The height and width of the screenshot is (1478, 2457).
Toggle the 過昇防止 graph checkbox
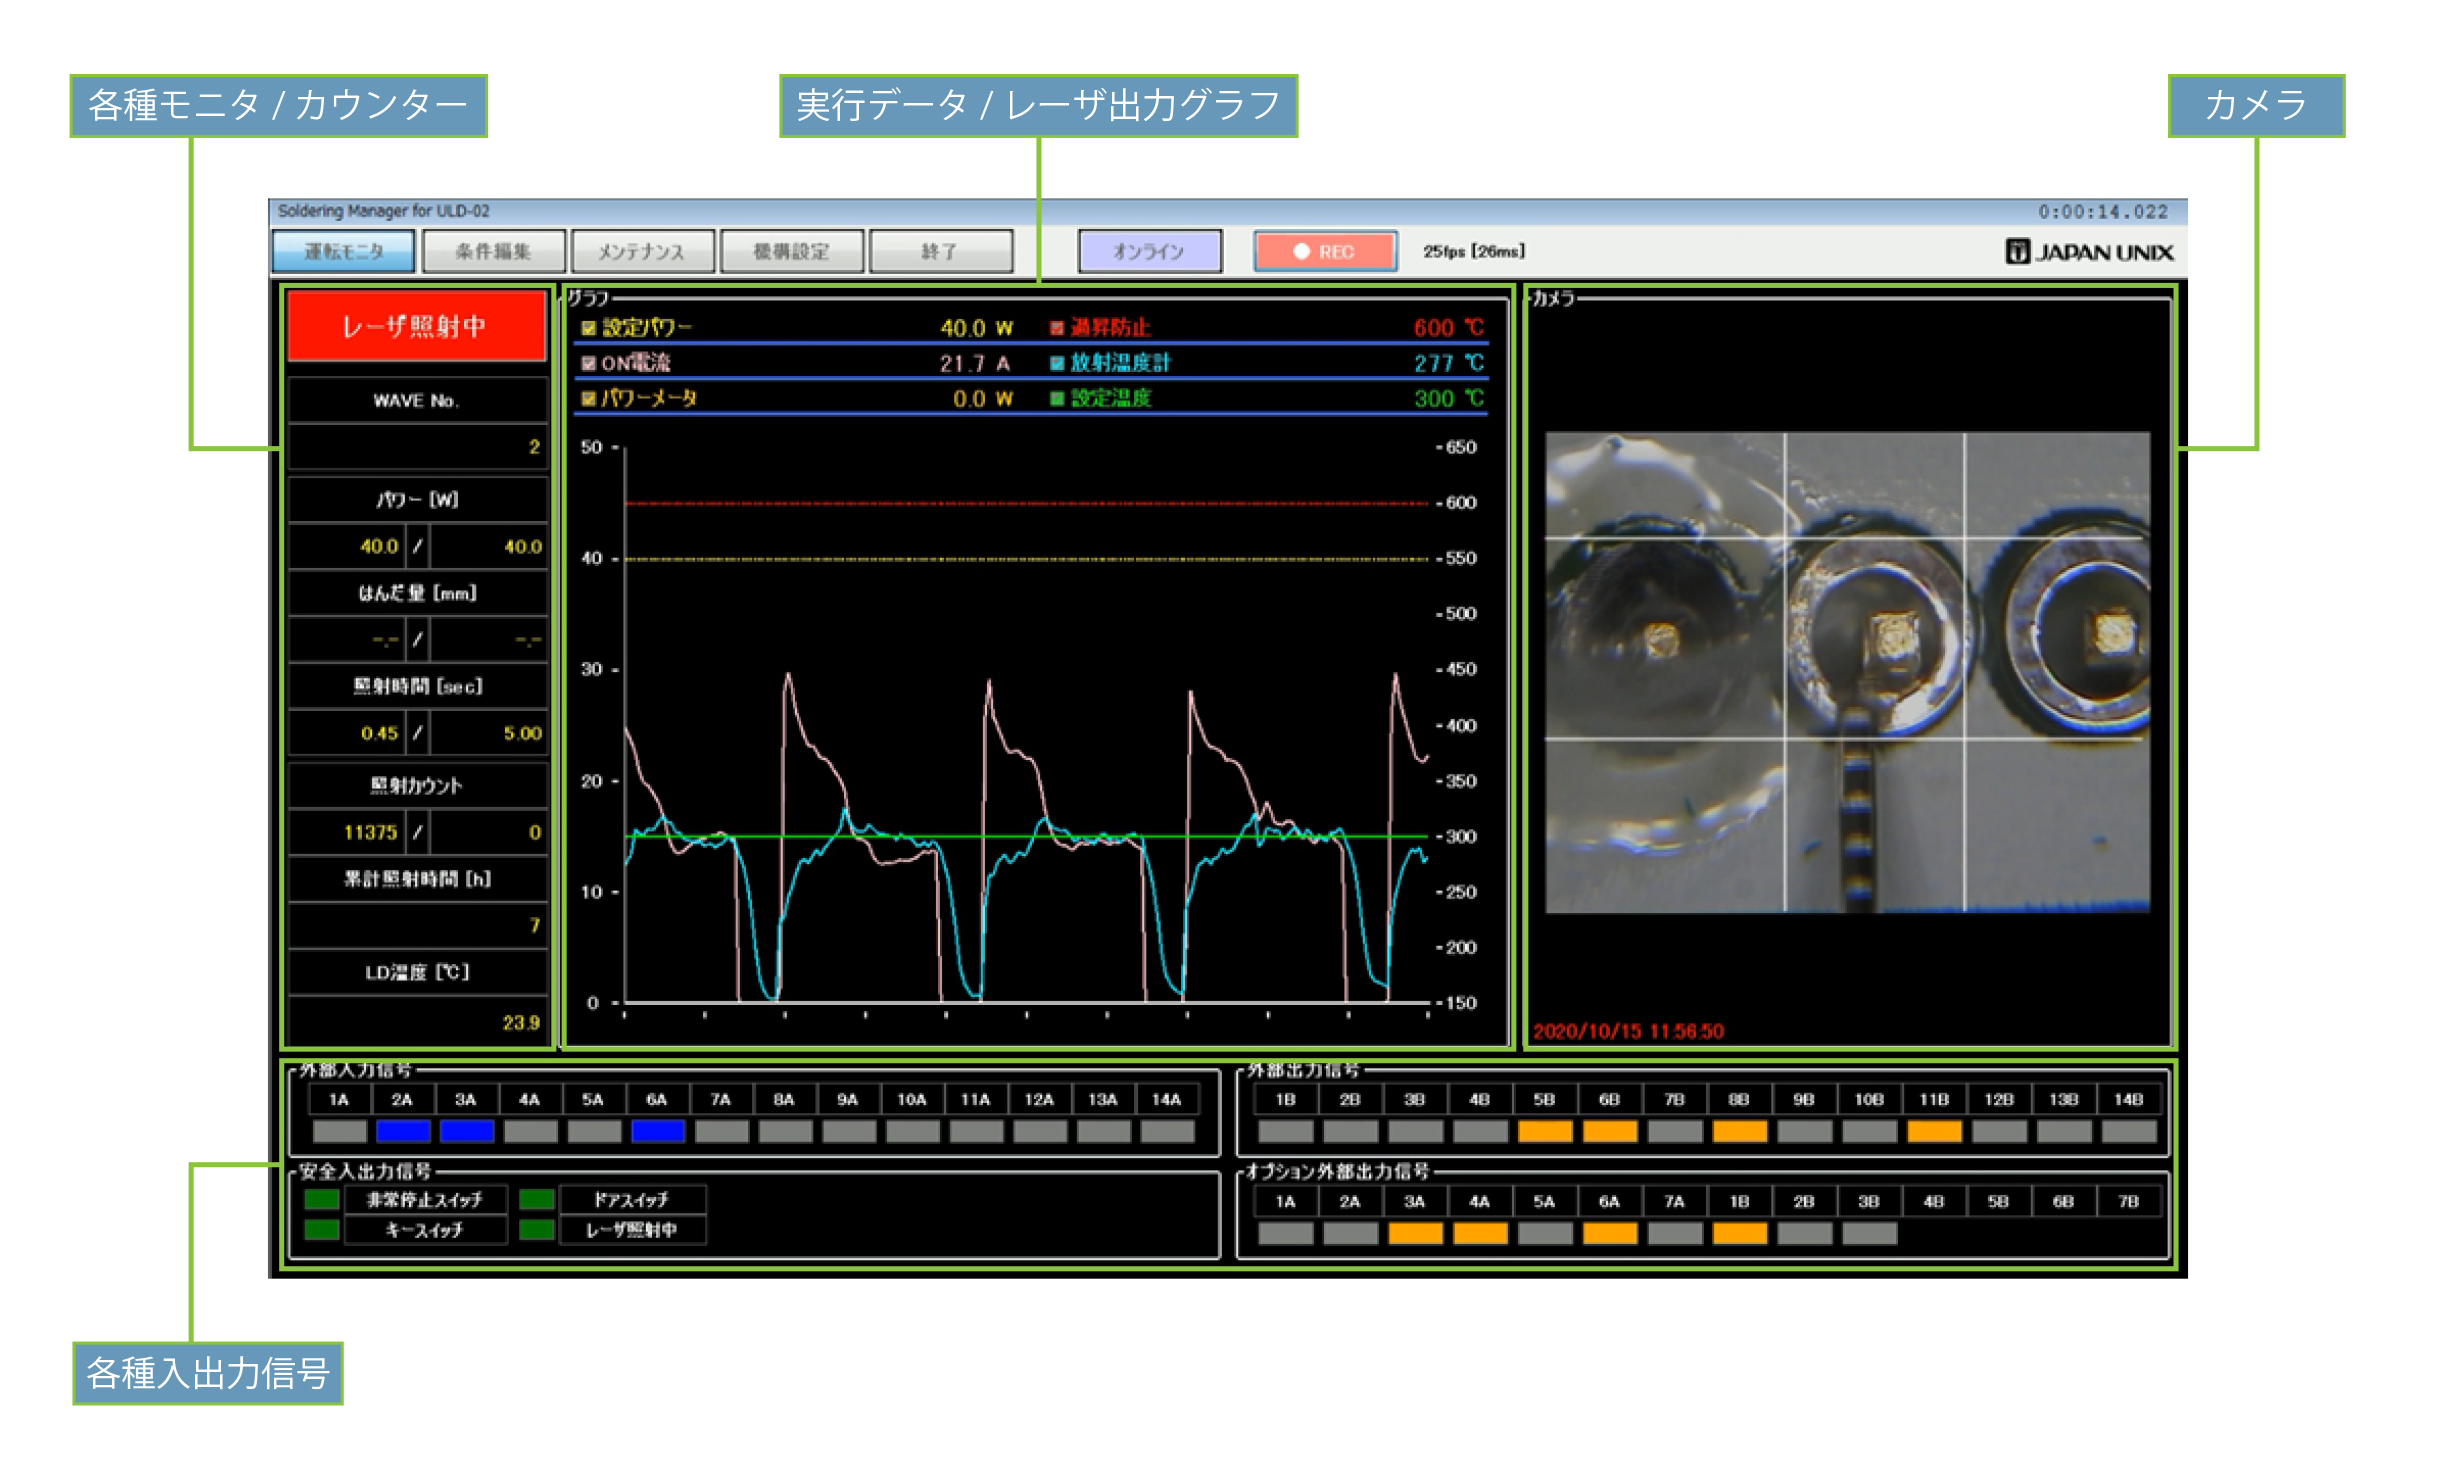pos(1057,328)
